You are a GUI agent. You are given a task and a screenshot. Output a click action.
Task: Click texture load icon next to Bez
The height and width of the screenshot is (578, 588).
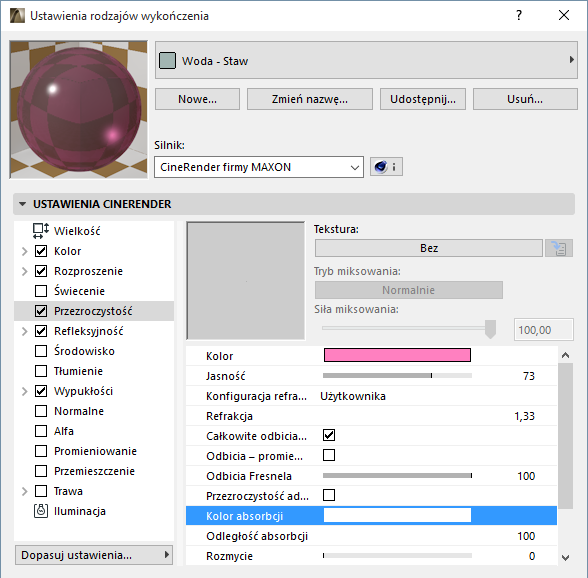(x=559, y=248)
